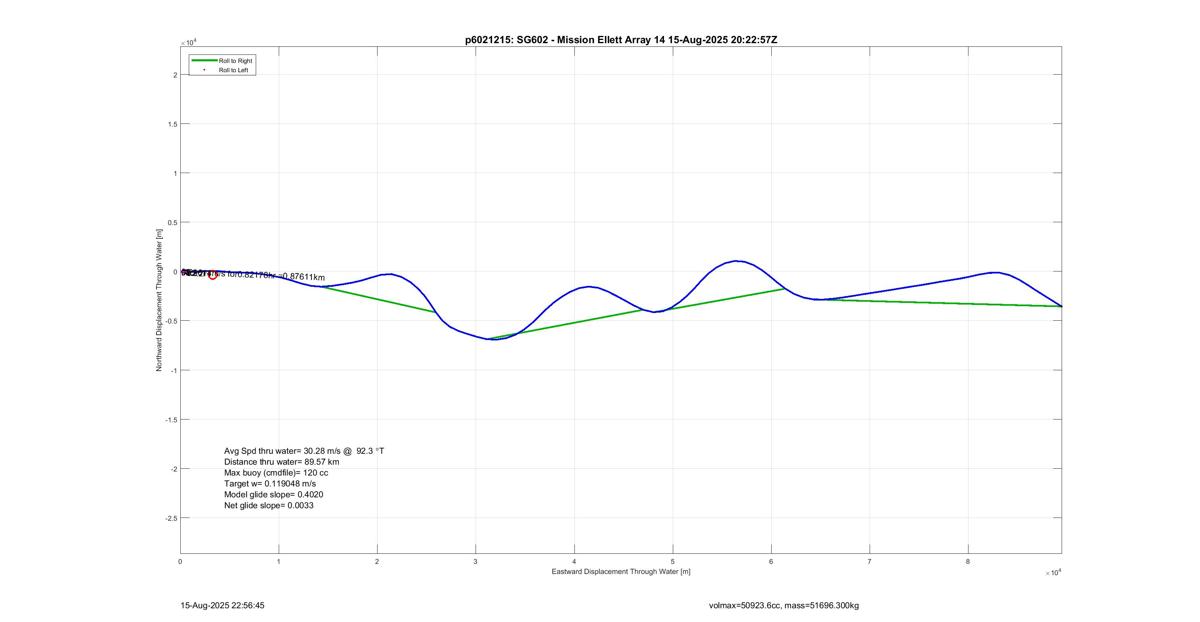This screenshot has height=622, width=1200.
Task: Click the 'Max buoy (cmdfile)= 120 cc' line
Action: (277, 473)
